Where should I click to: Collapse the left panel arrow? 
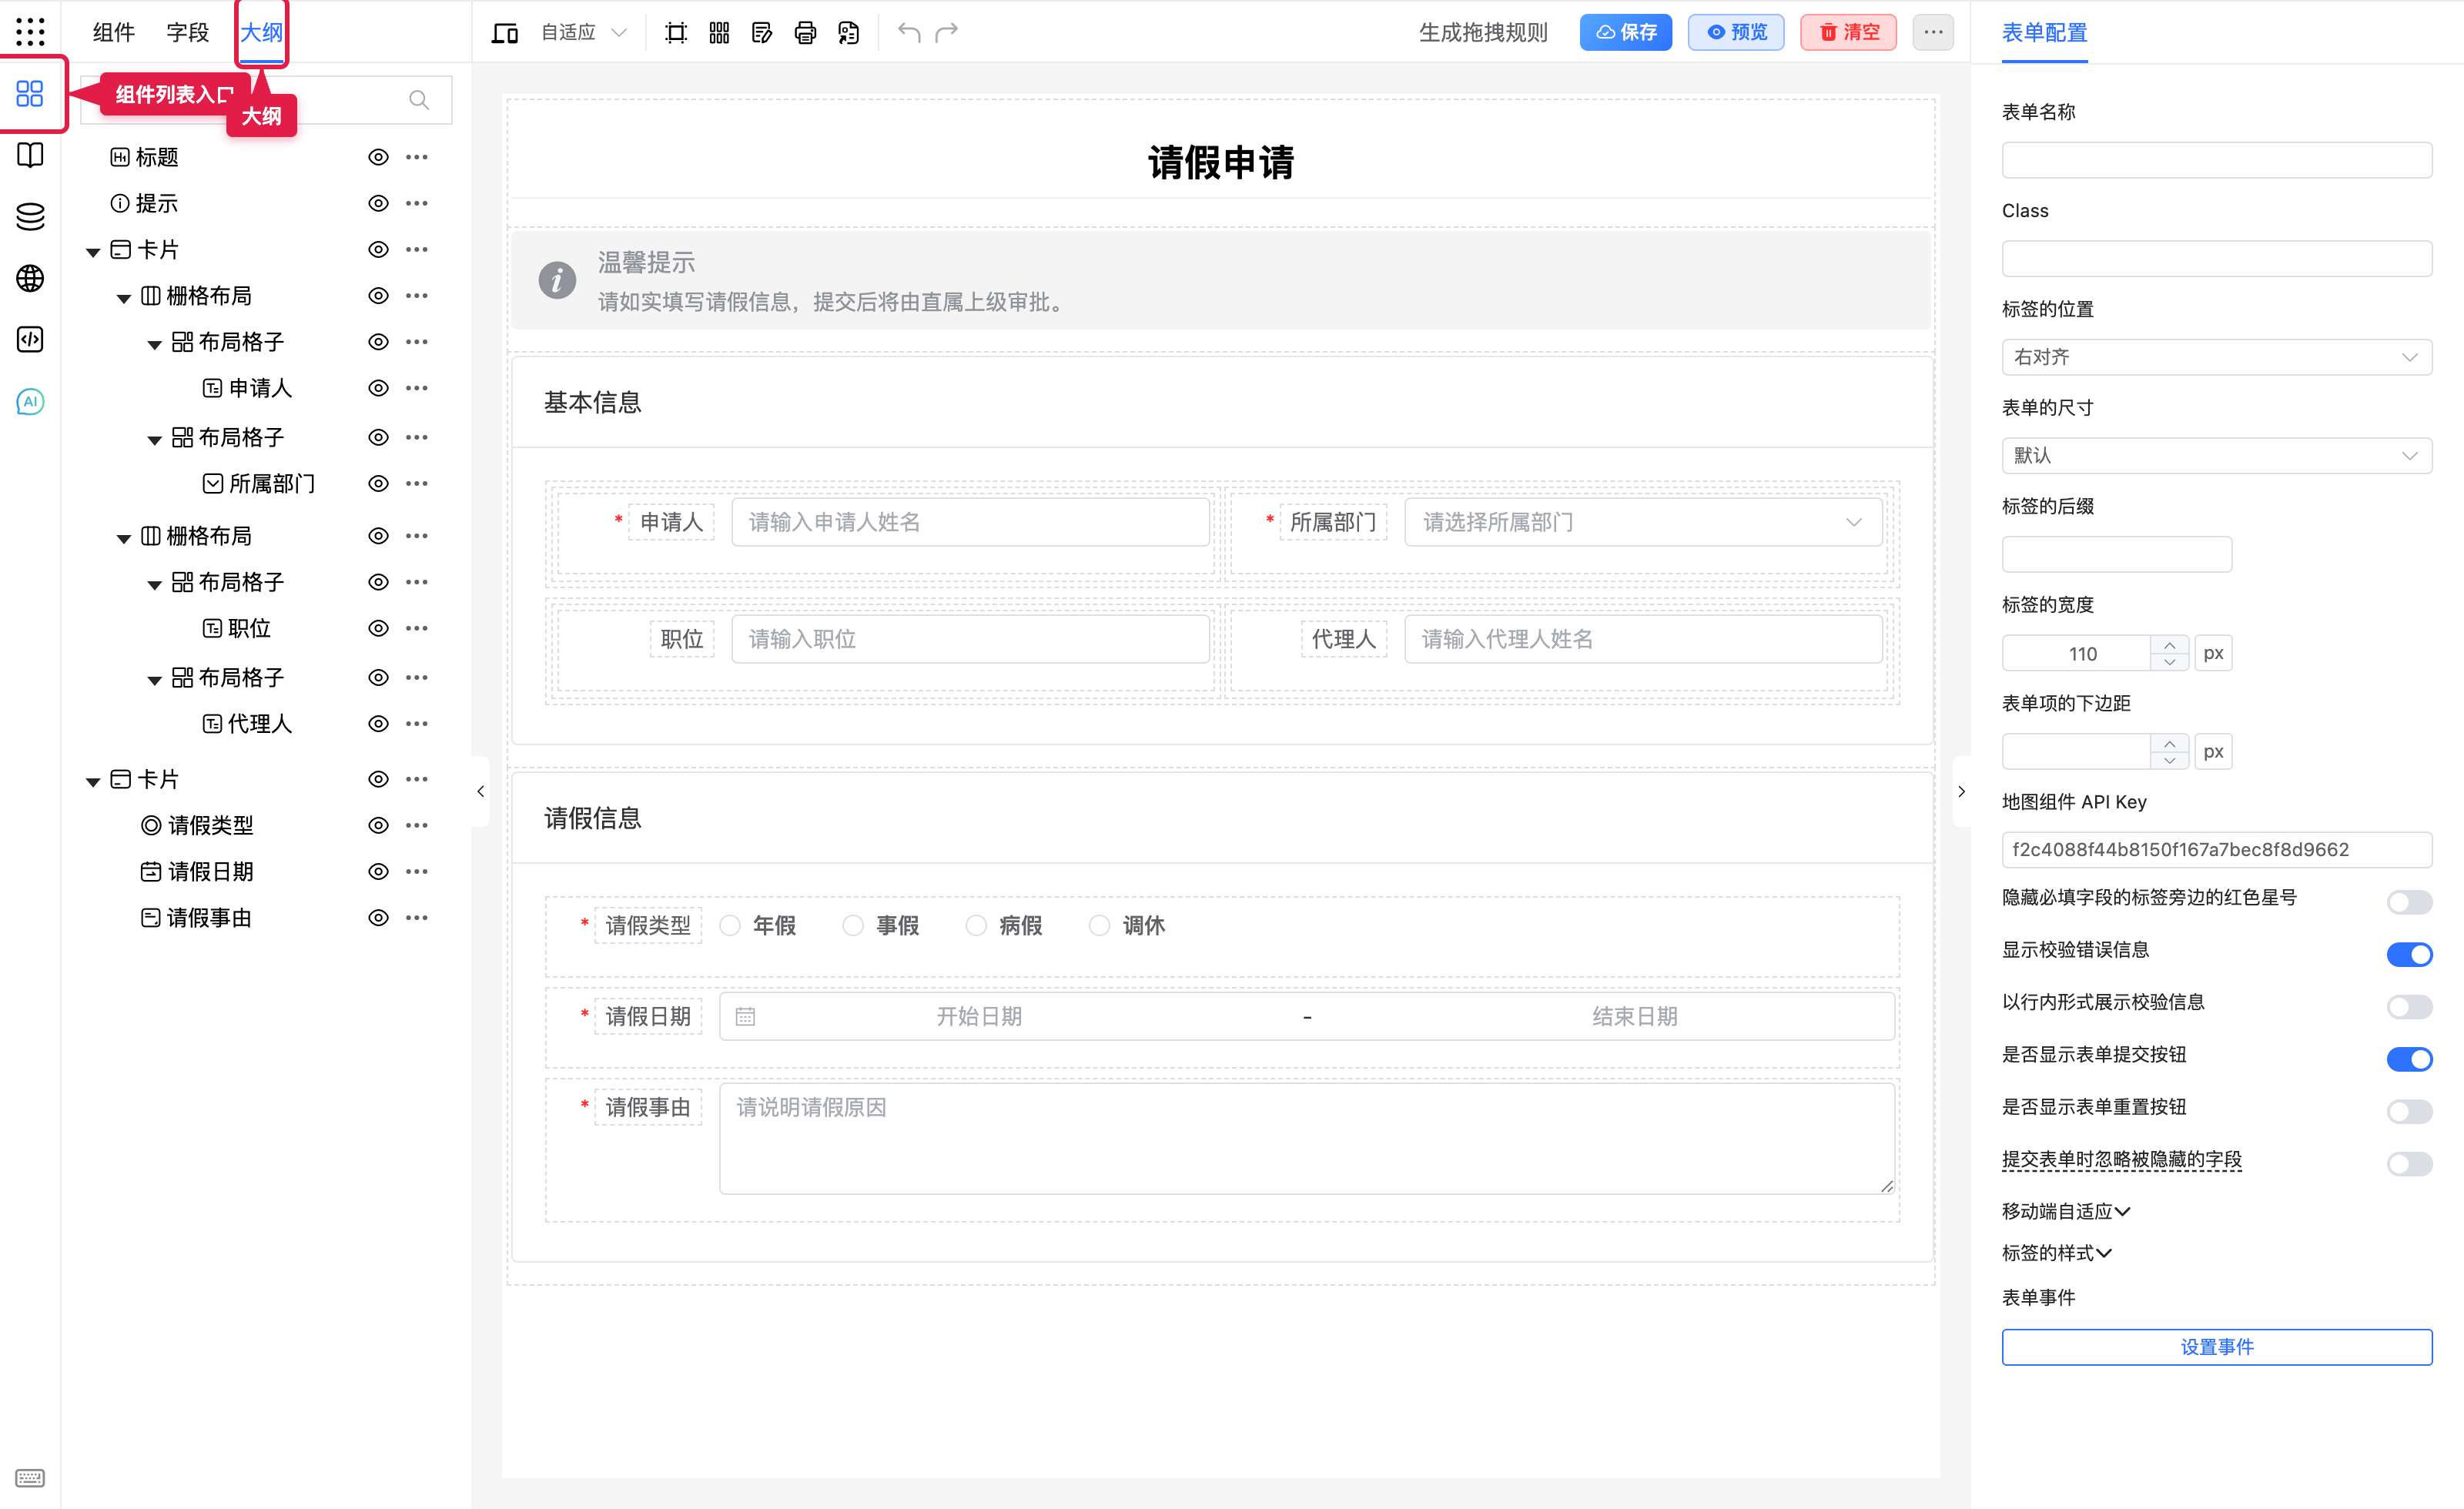(x=481, y=791)
